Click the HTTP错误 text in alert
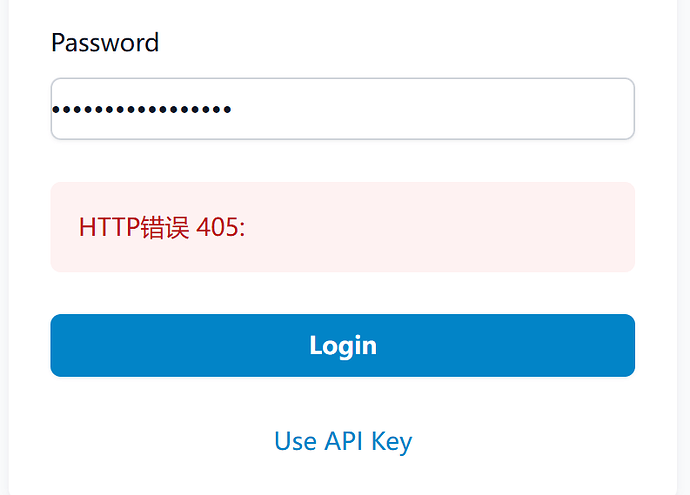Screen dimensions: 690x495 tap(134, 227)
